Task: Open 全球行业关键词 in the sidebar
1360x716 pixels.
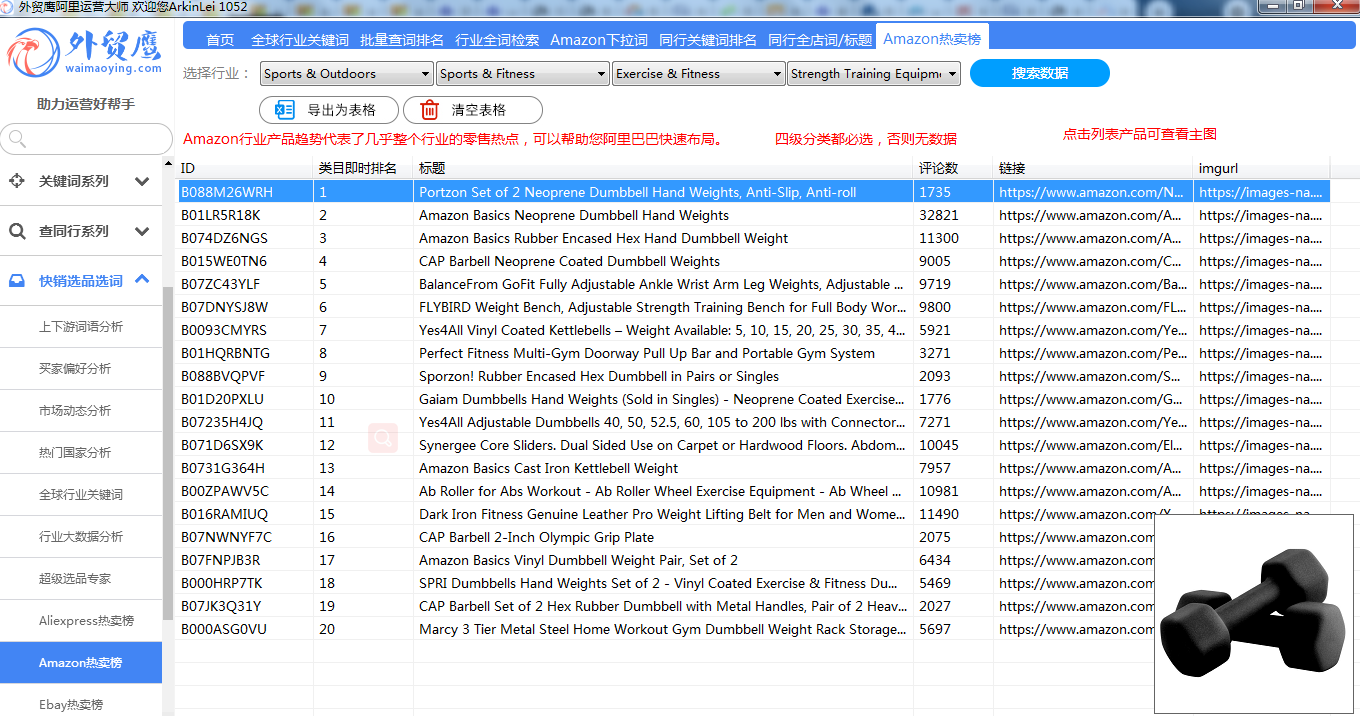Action: pyautogui.click(x=81, y=495)
